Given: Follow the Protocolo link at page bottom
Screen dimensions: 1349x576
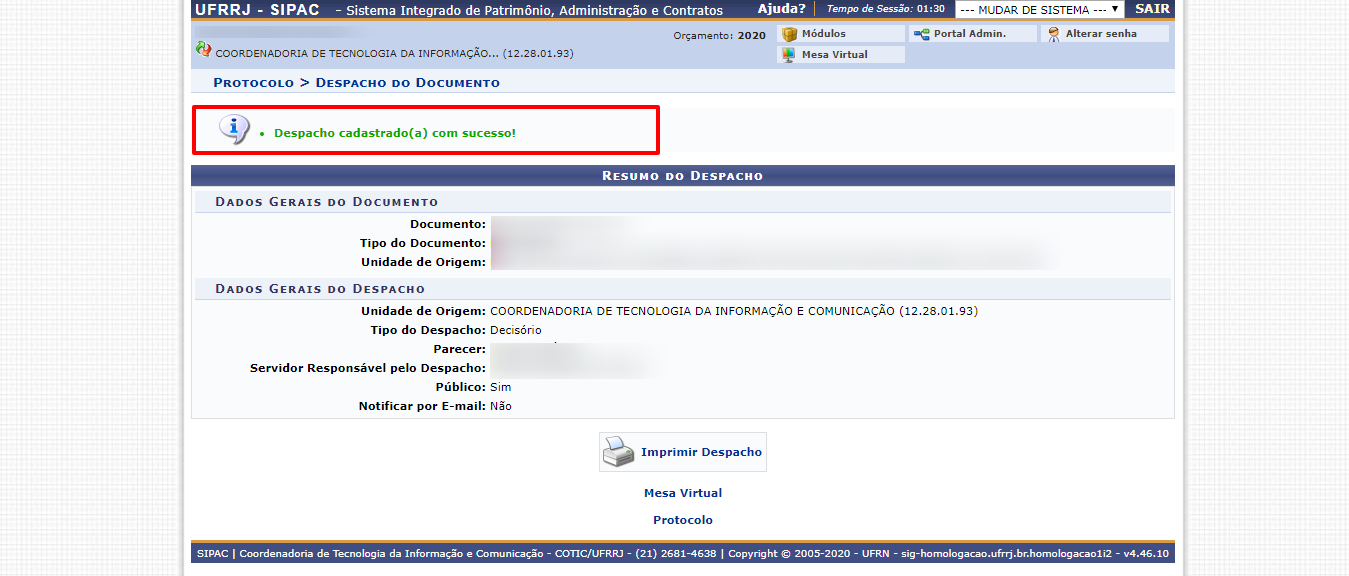Looking at the screenshot, I should (x=682, y=520).
